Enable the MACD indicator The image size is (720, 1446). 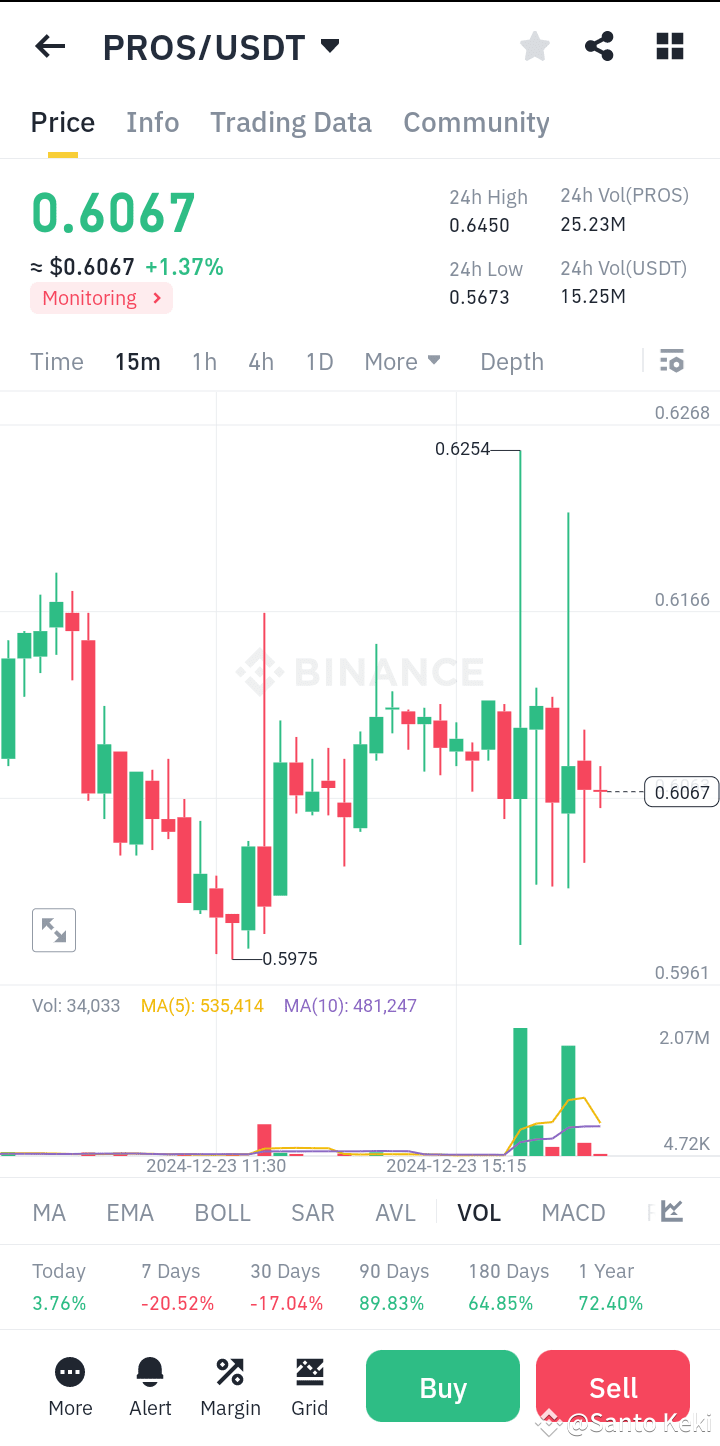pos(573,1211)
